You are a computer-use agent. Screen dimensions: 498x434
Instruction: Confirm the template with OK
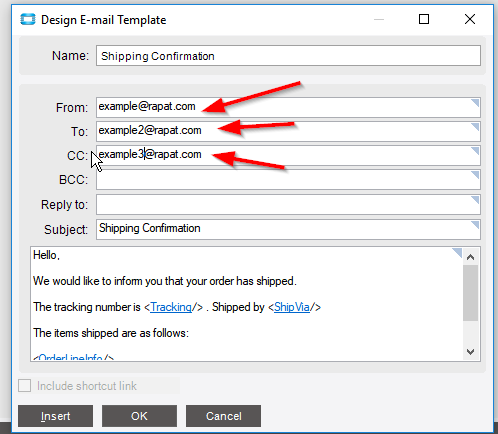tap(139, 416)
